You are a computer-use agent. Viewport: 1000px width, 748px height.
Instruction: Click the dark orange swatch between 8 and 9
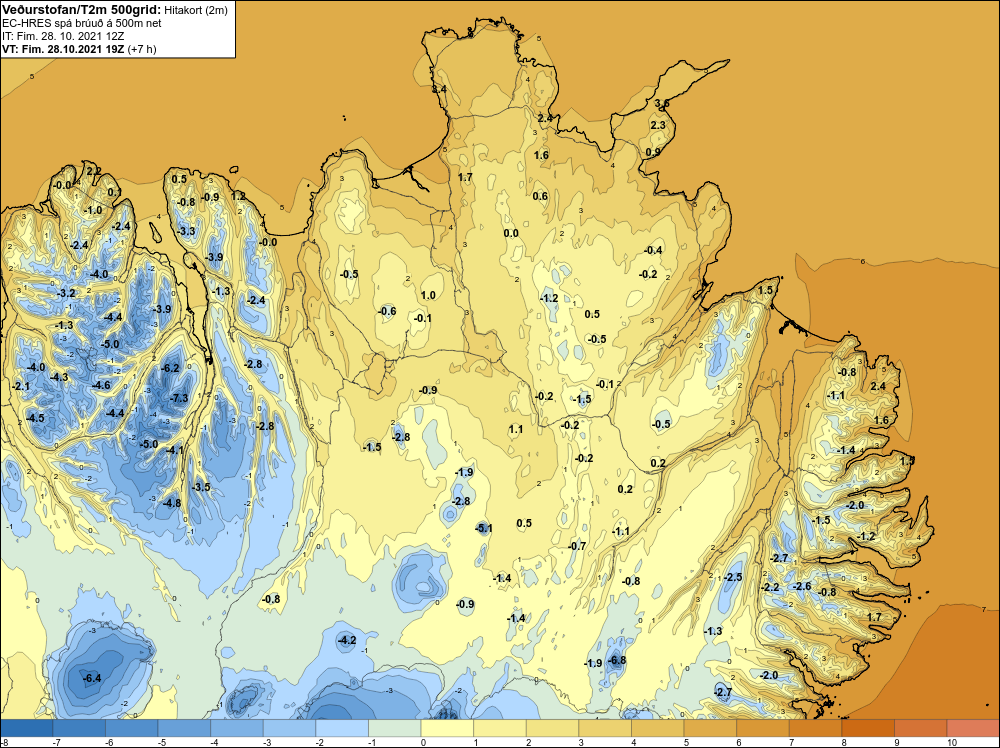point(868,728)
